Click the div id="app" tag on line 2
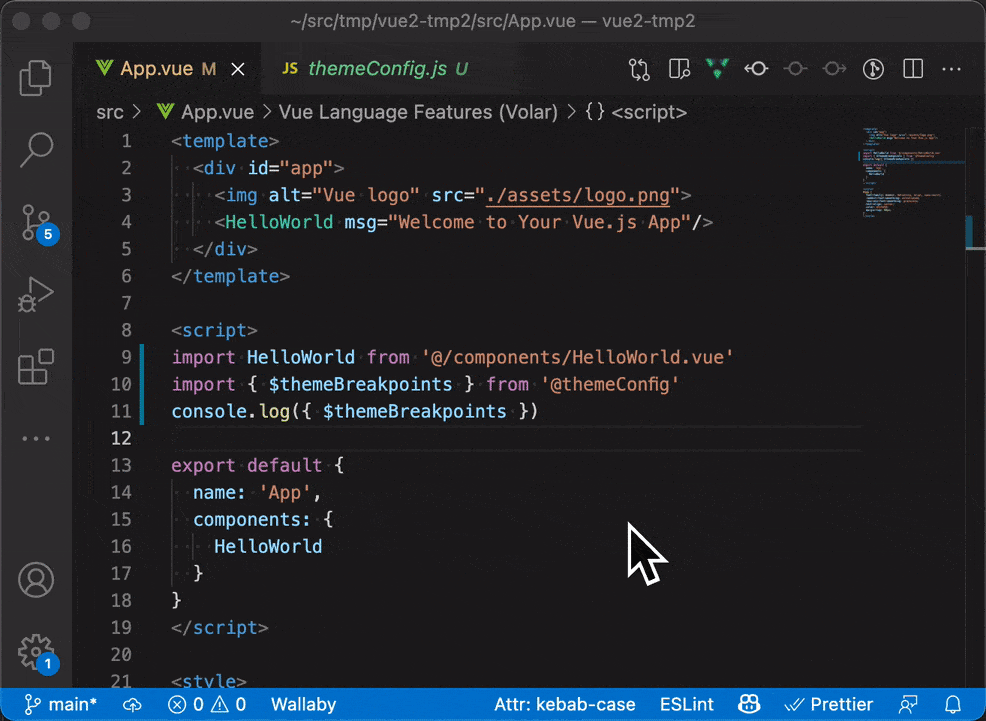 pos(269,168)
